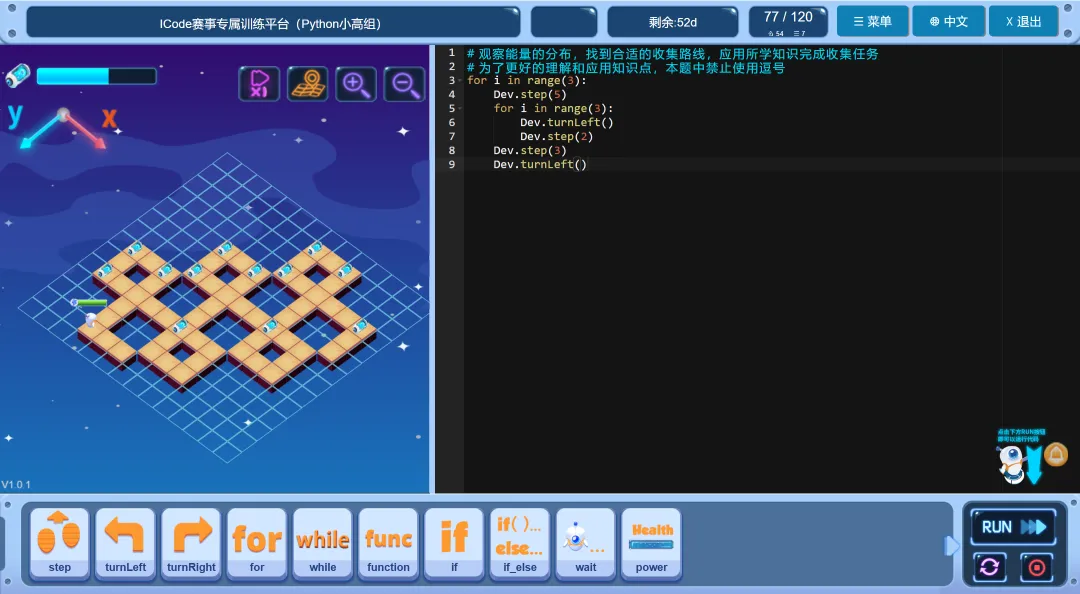
Task: Place cursor on Dev.turnLeft() line 6
Action: [566, 122]
